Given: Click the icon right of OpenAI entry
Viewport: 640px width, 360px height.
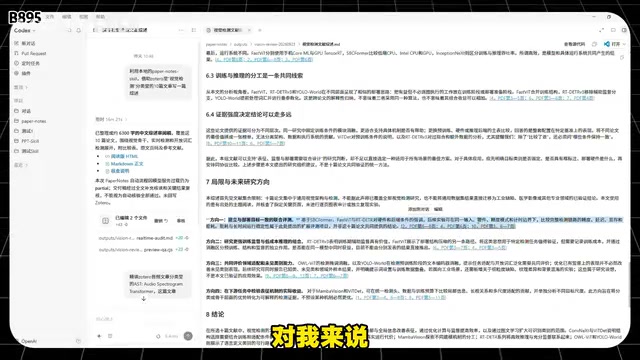Looking at the screenshot, I should (78, 341).
